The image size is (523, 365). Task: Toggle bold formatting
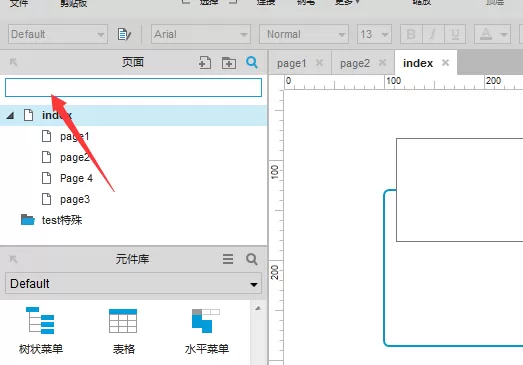(411, 34)
